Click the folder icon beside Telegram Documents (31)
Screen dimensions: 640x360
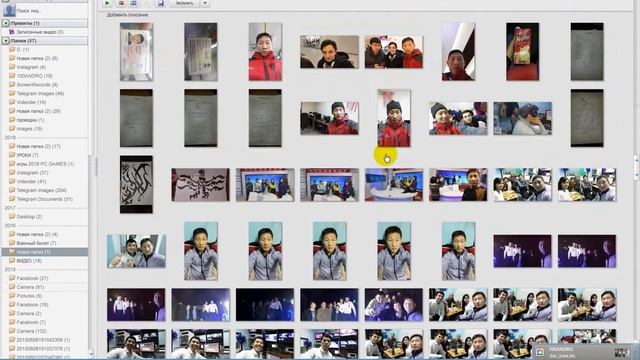[x=12, y=199]
